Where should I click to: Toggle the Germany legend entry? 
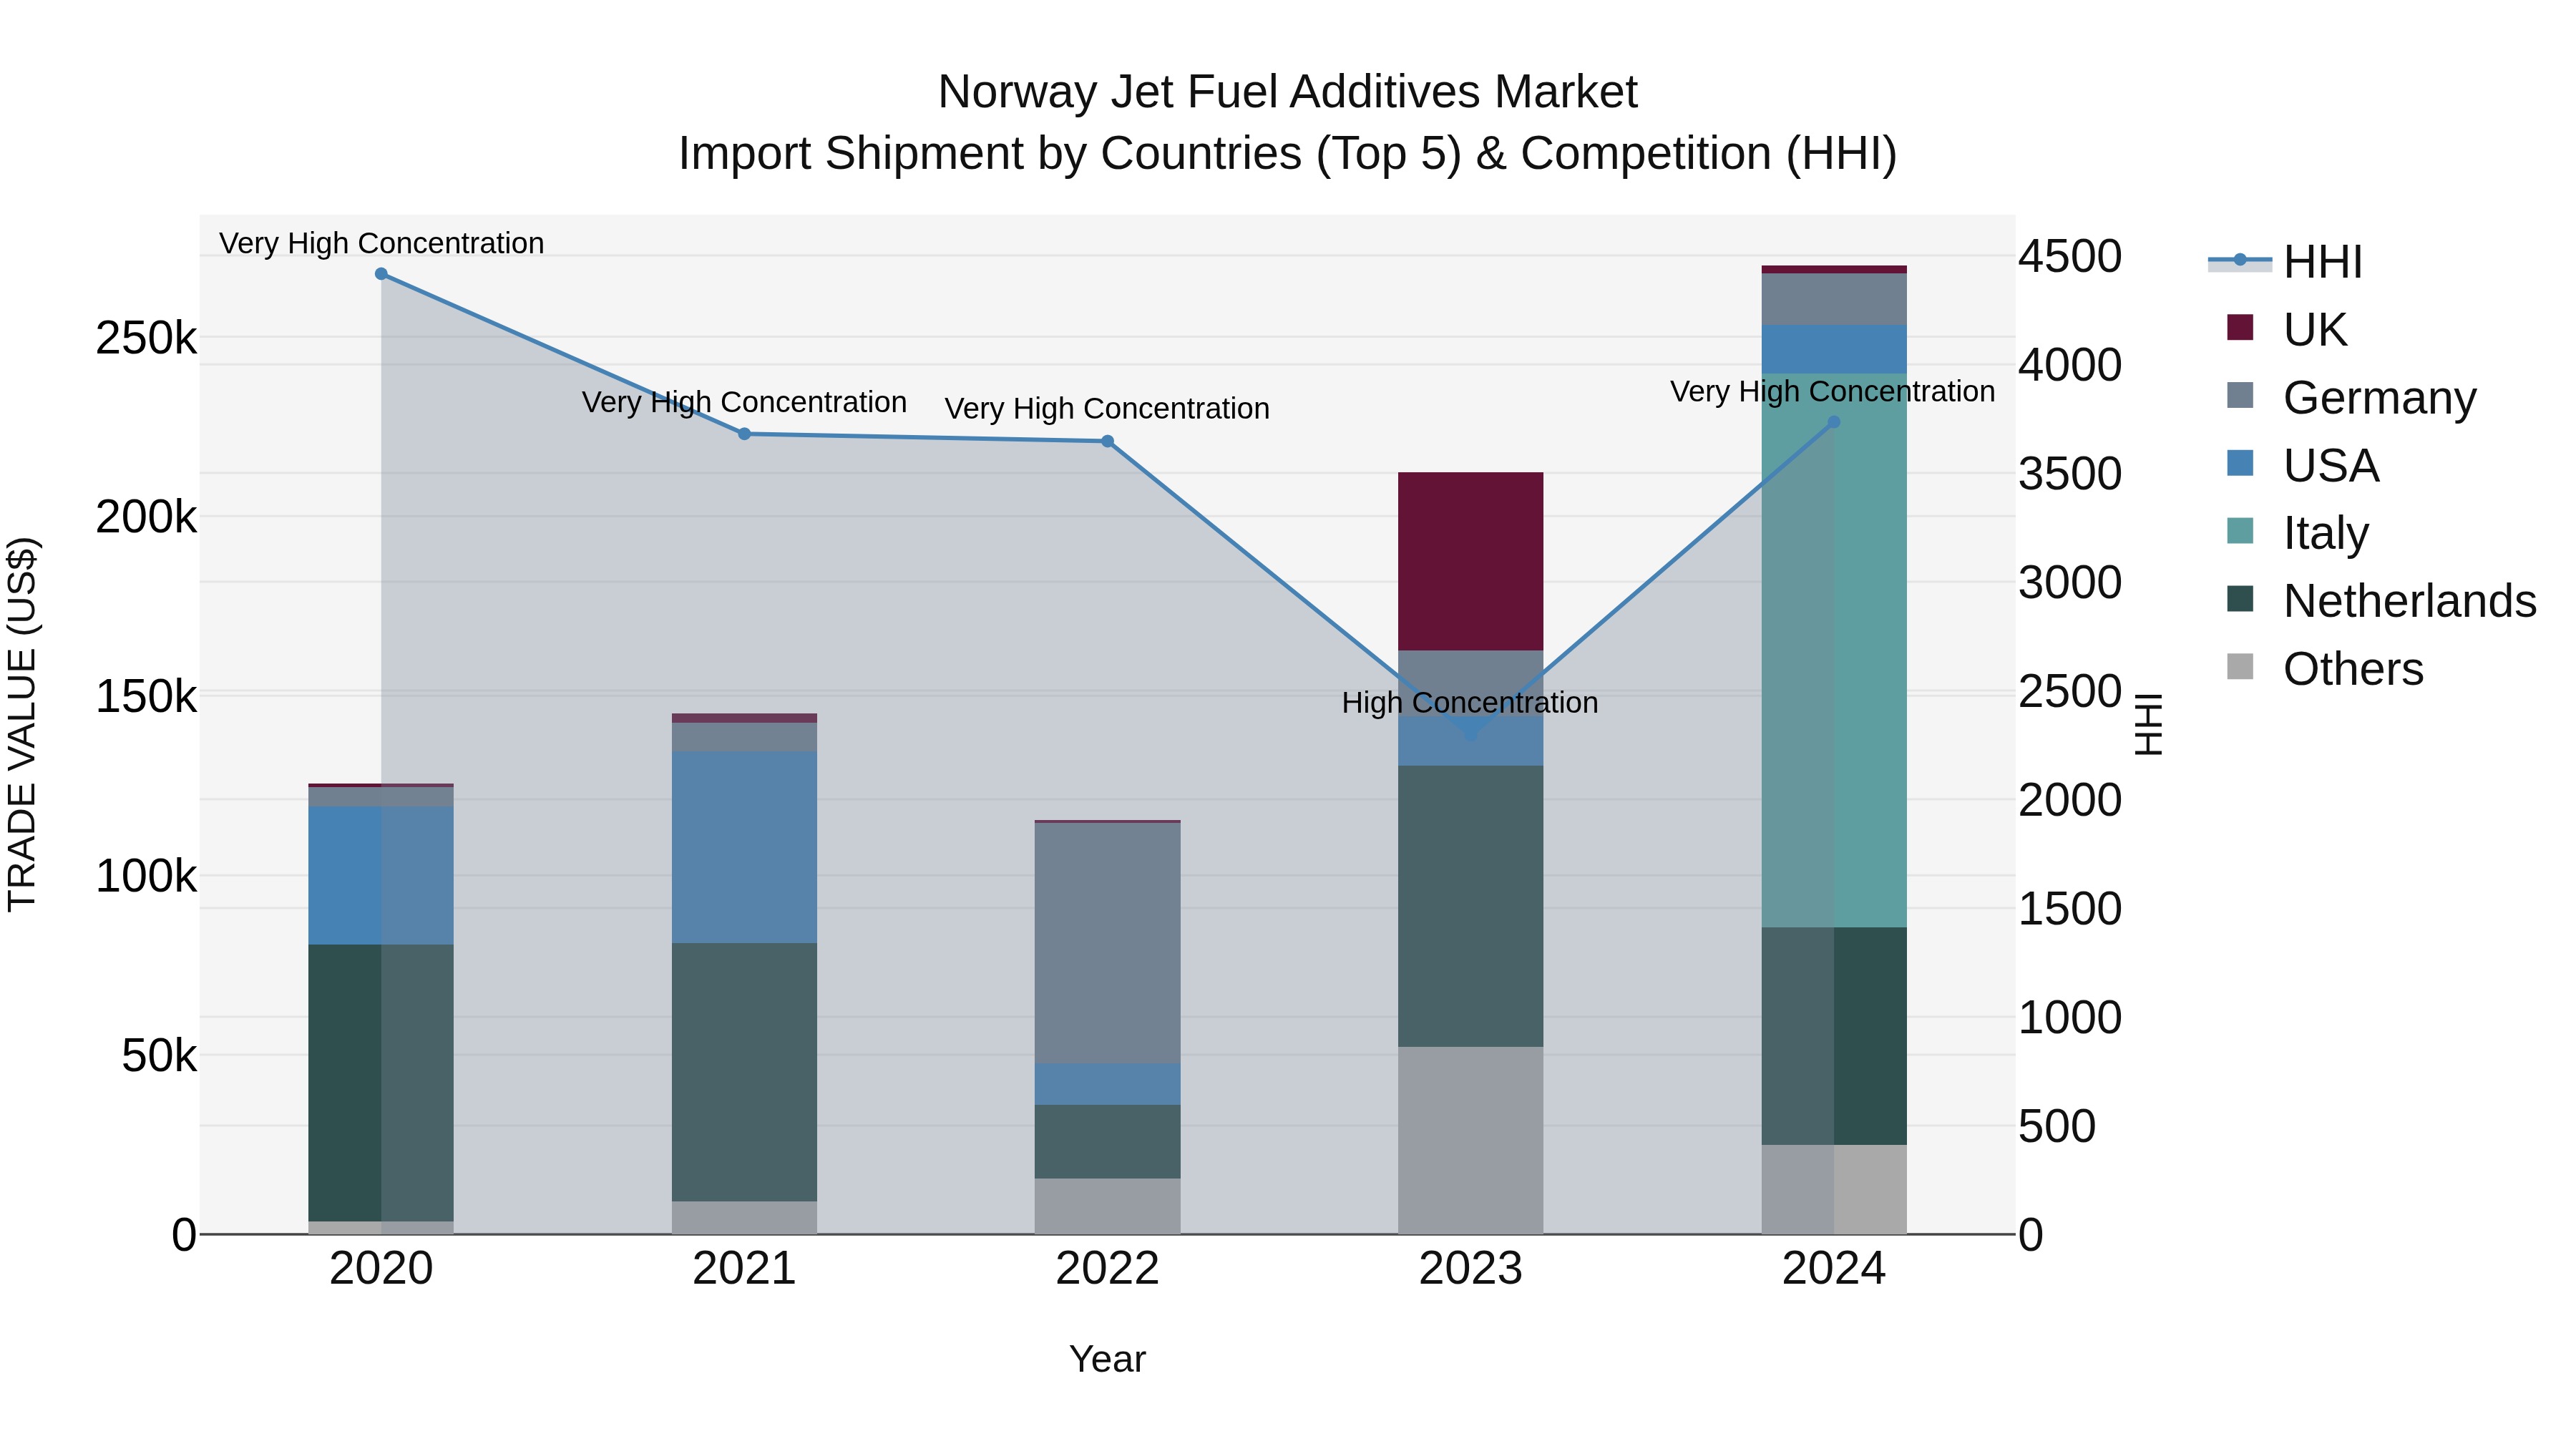[2352, 397]
